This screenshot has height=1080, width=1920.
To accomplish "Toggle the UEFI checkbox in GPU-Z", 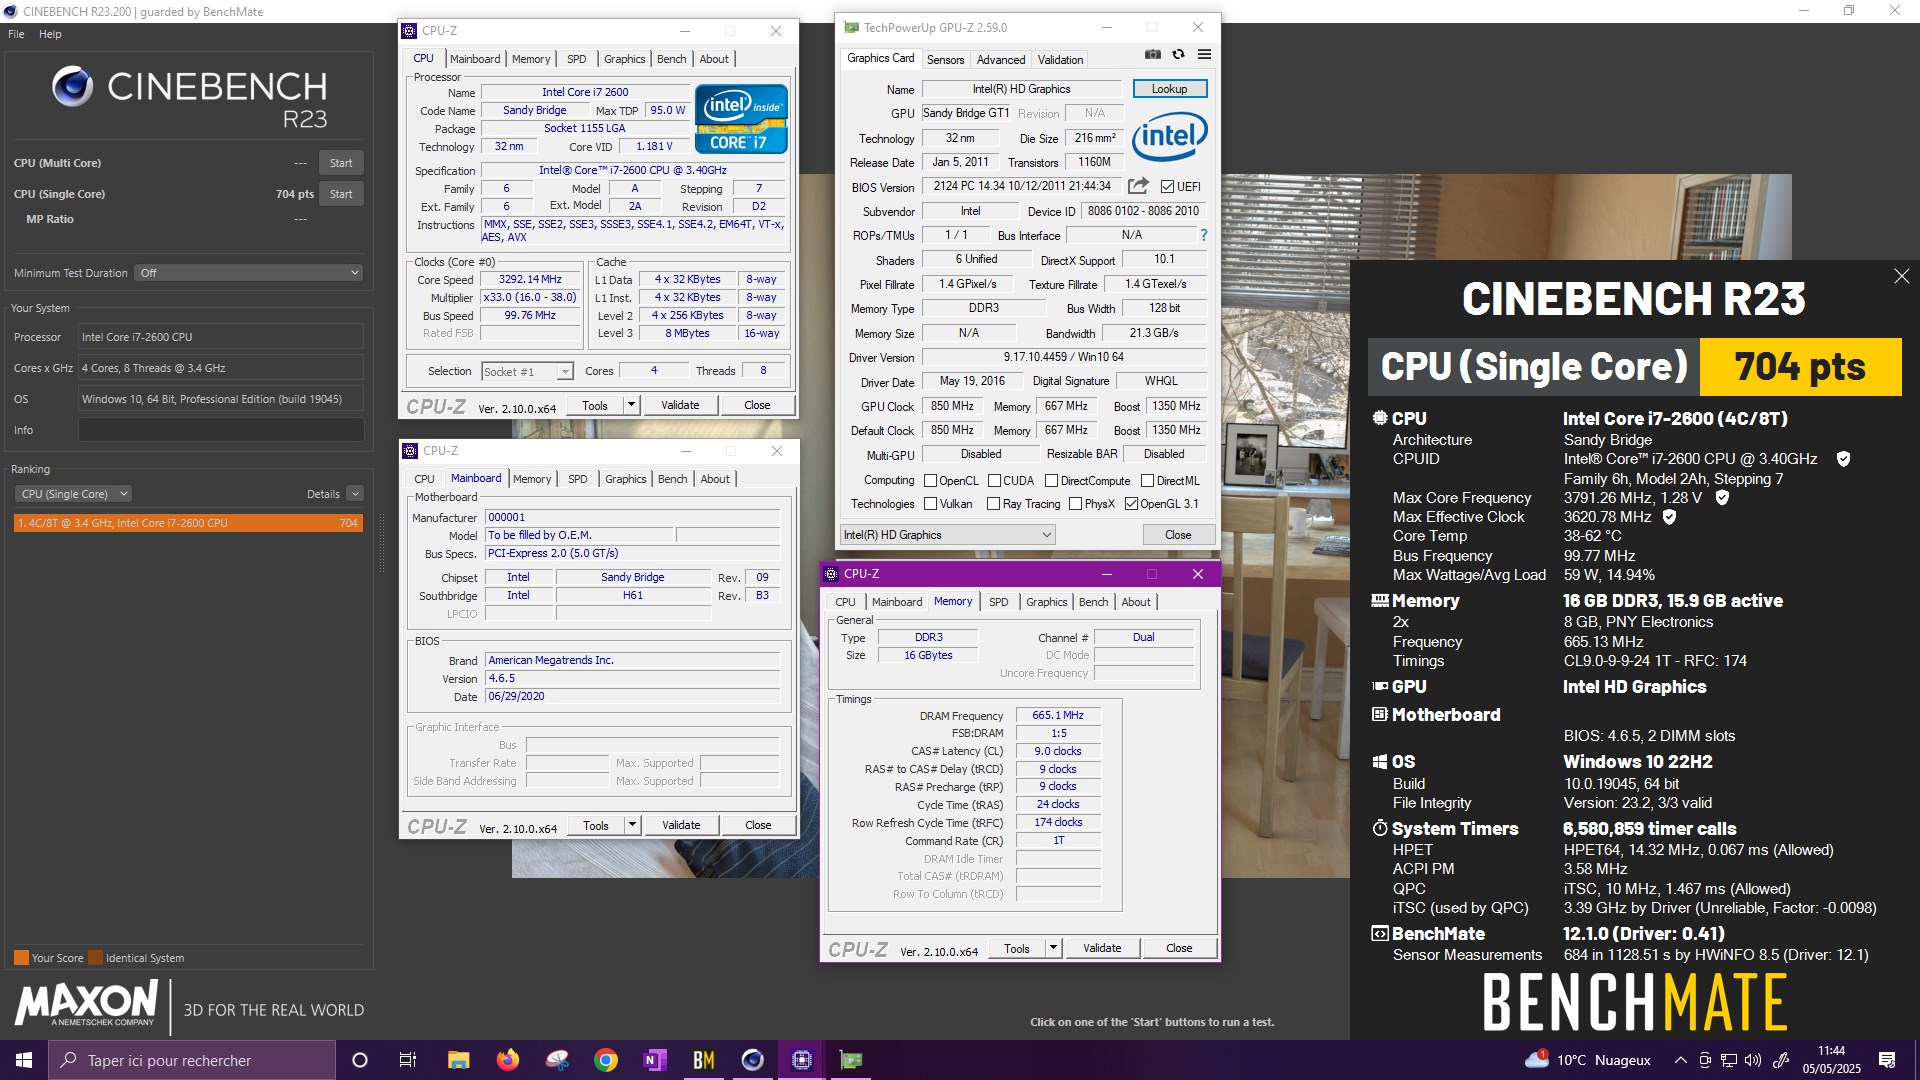I will (1167, 187).
